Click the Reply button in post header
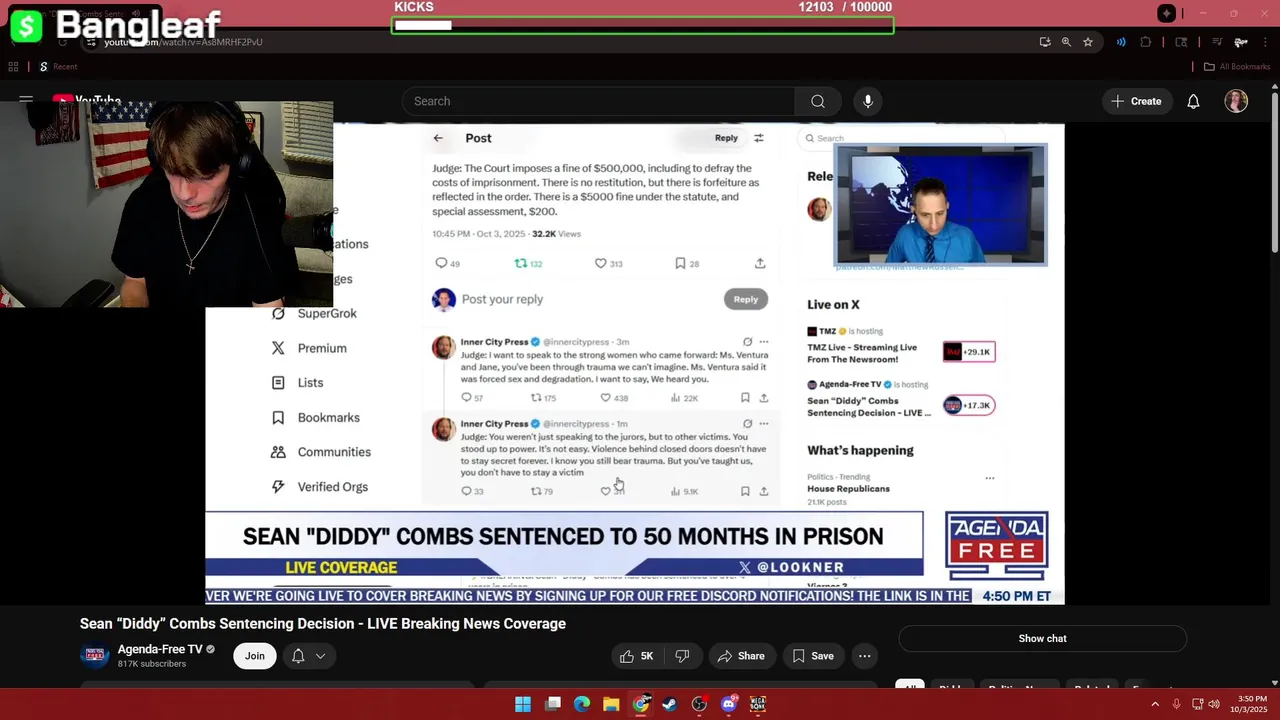 click(726, 138)
